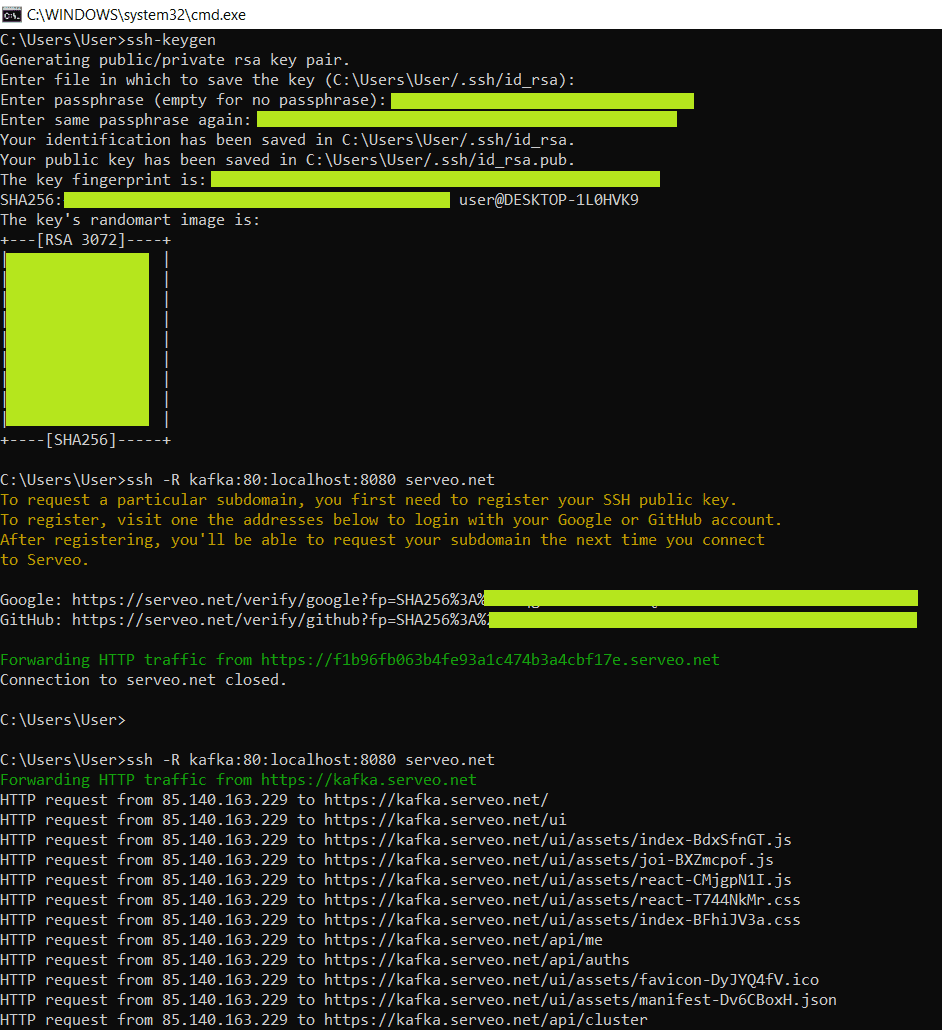
Task: Click the 'C:\Users\User>ssh-keygen' command line
Action: (x=108, y=40)
